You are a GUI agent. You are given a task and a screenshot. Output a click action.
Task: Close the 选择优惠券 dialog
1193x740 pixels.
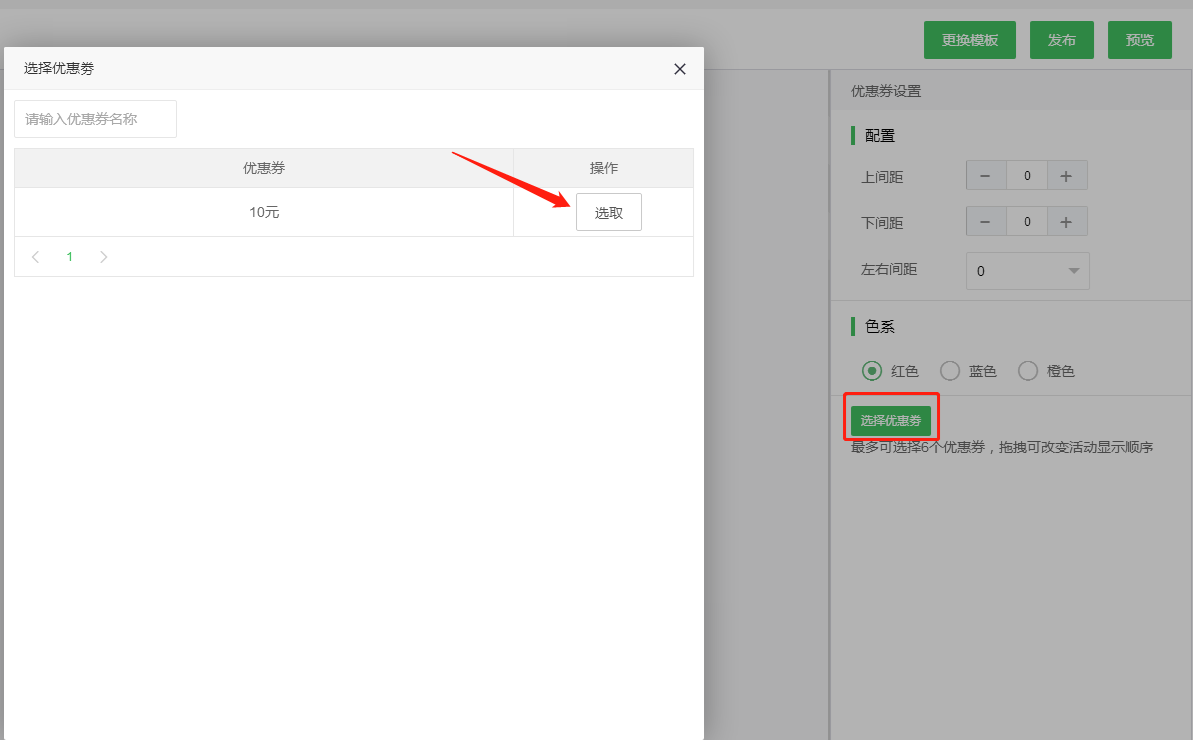coord(679,69)
